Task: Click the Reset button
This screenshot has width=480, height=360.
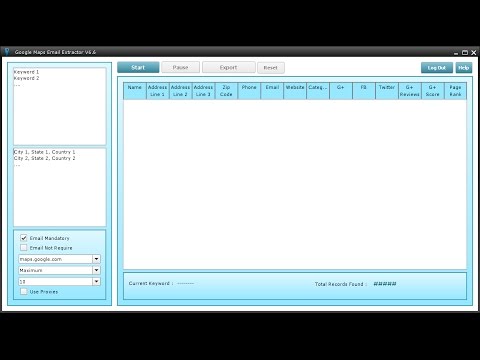Action: click(271, 68)
